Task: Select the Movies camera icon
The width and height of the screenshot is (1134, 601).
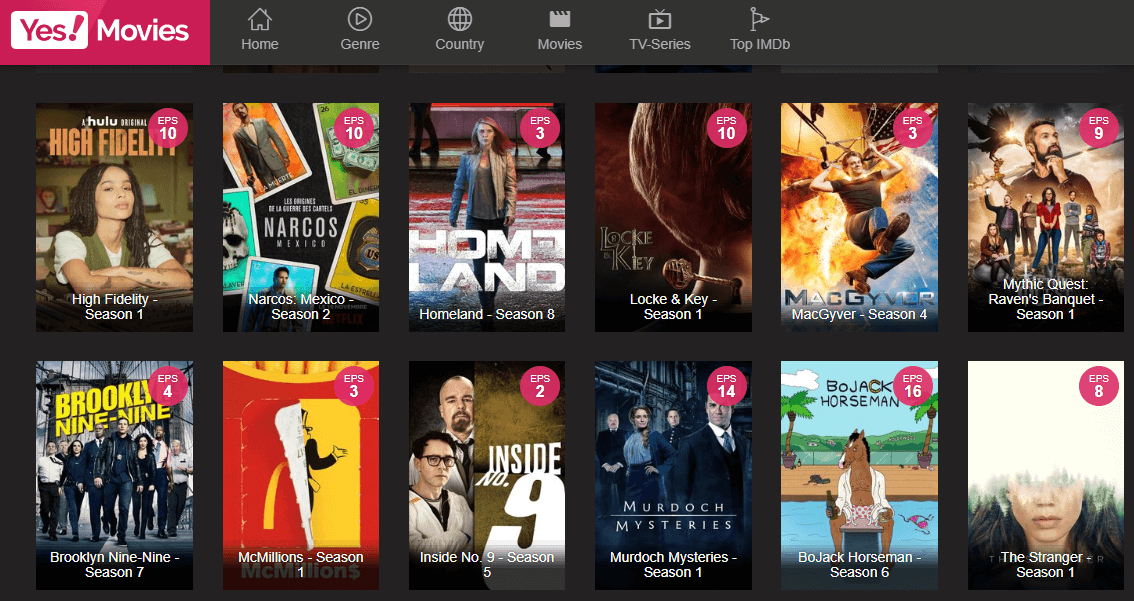Action: coord(559,18)
